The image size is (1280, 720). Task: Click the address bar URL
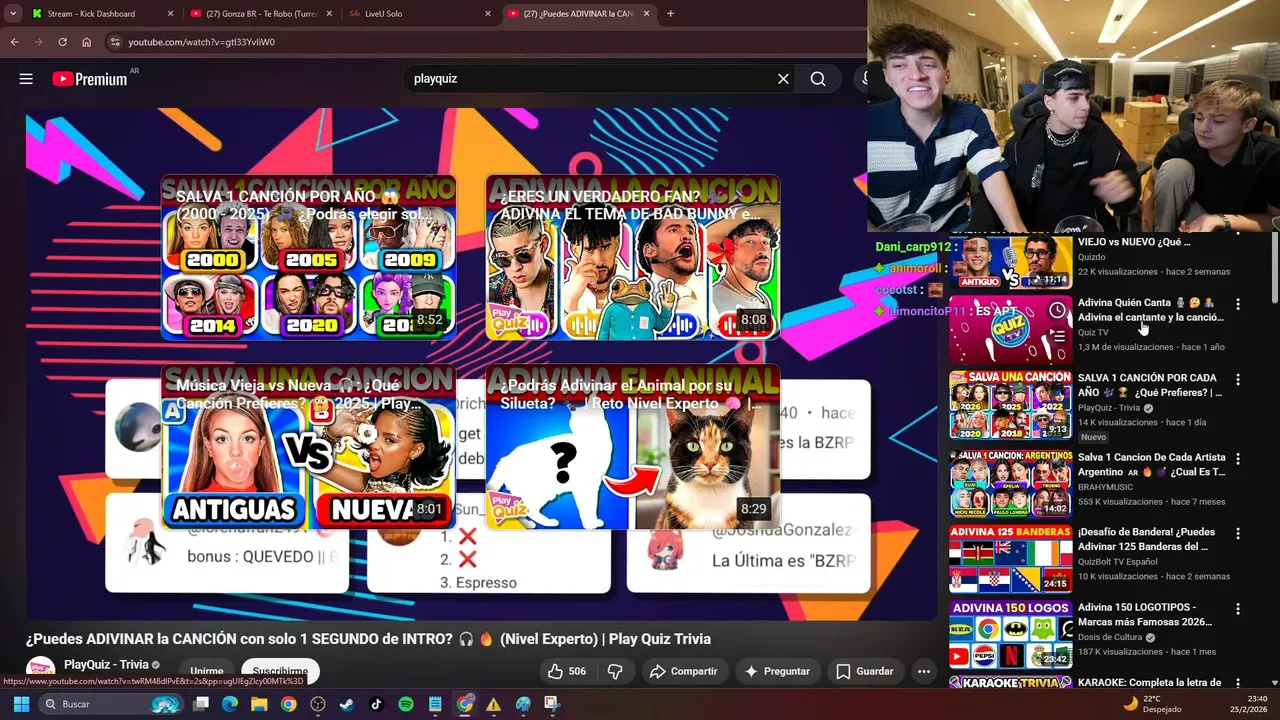point(202,42)
